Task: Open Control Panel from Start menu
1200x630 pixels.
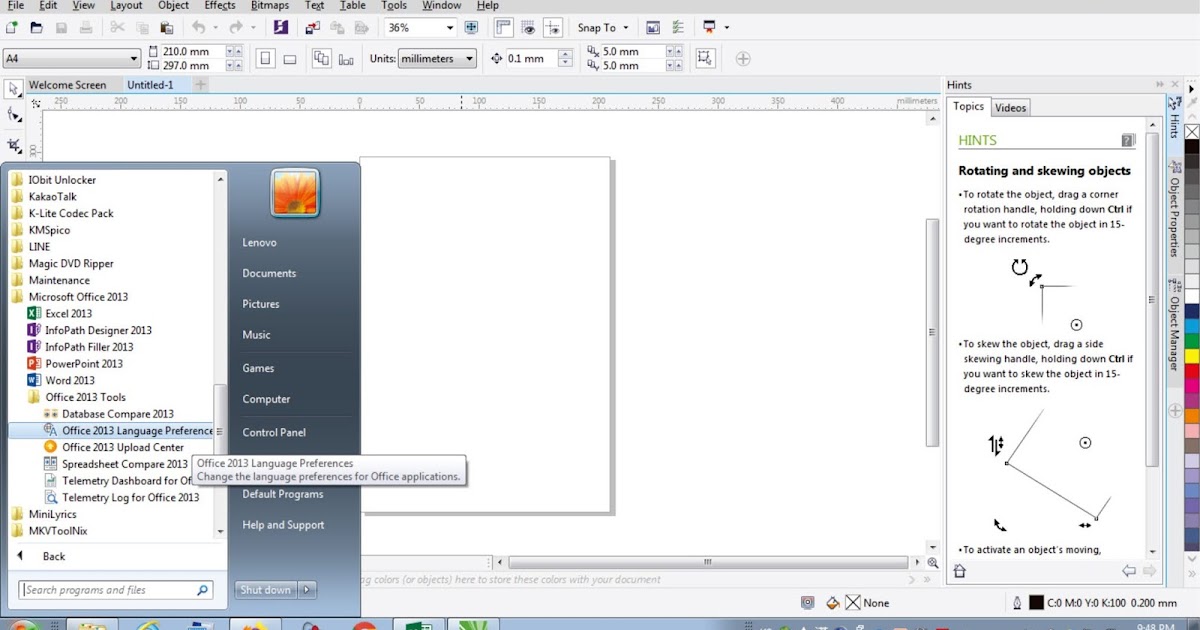Action: point(274,432)
